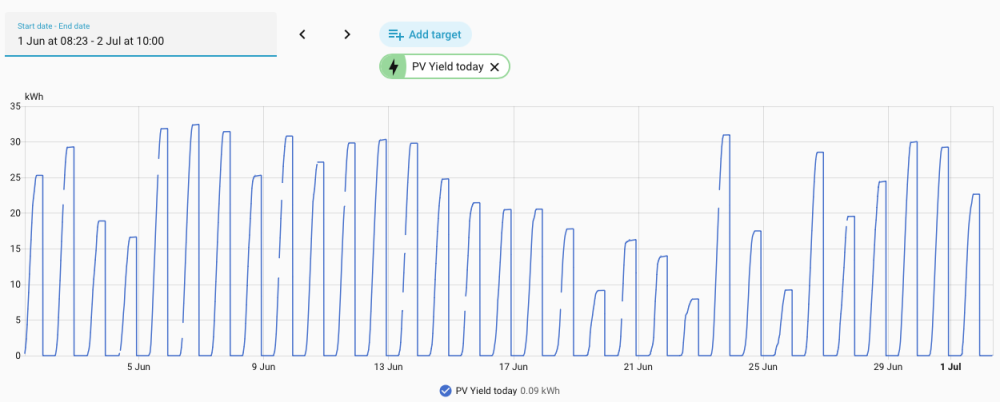Click the 0.09 kWh legend value
The image size is (1000, 402).
pos(540,391)
